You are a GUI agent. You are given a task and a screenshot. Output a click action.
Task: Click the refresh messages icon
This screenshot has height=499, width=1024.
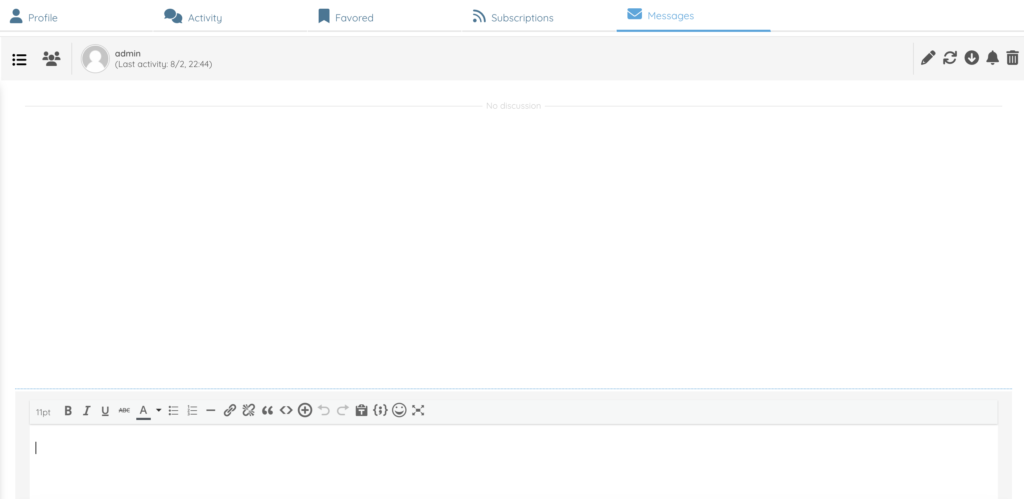[950, 58]
